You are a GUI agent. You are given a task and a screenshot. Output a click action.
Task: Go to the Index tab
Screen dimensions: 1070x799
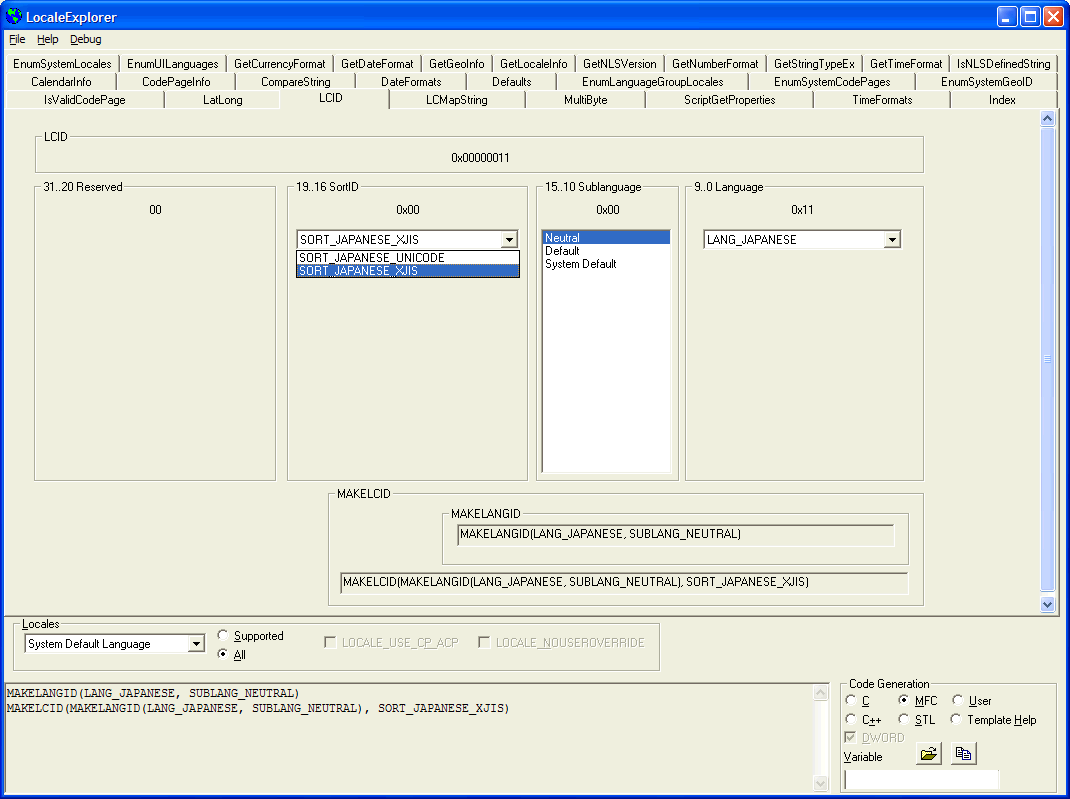[1002, 100]
